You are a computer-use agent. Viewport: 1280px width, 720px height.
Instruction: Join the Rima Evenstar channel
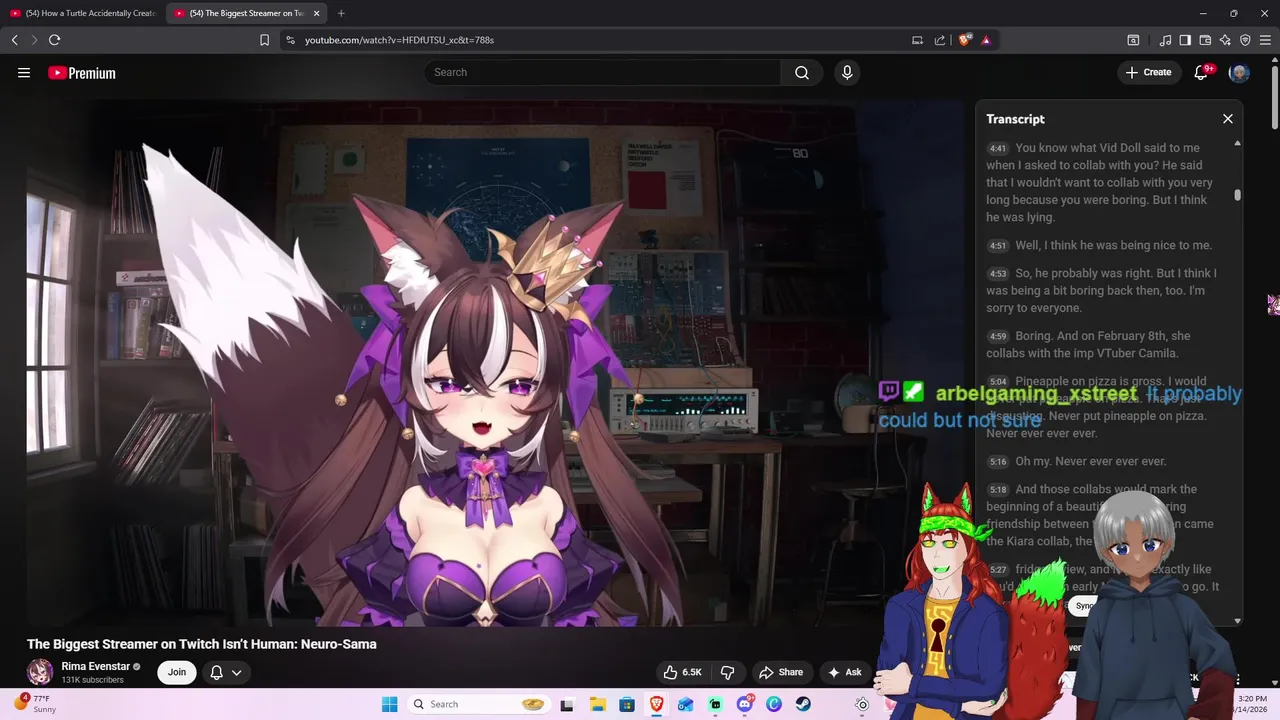click(177, 672)
